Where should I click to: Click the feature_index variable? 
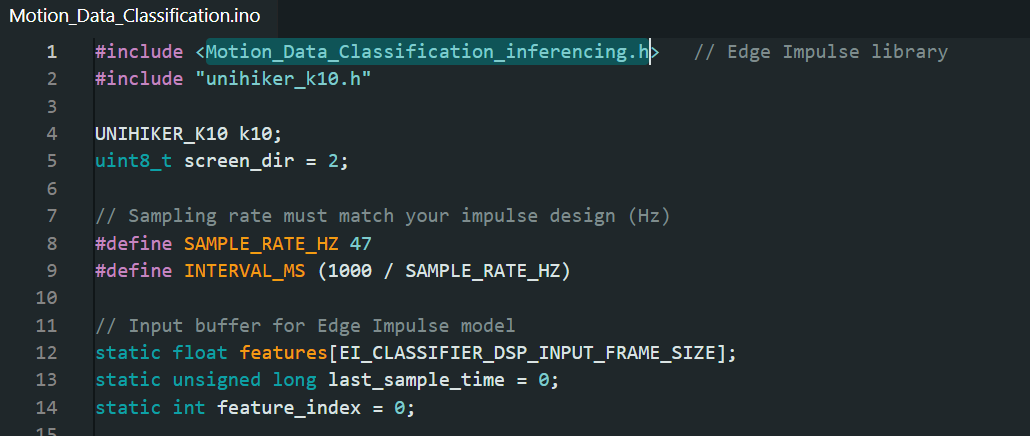click(289, 408)
